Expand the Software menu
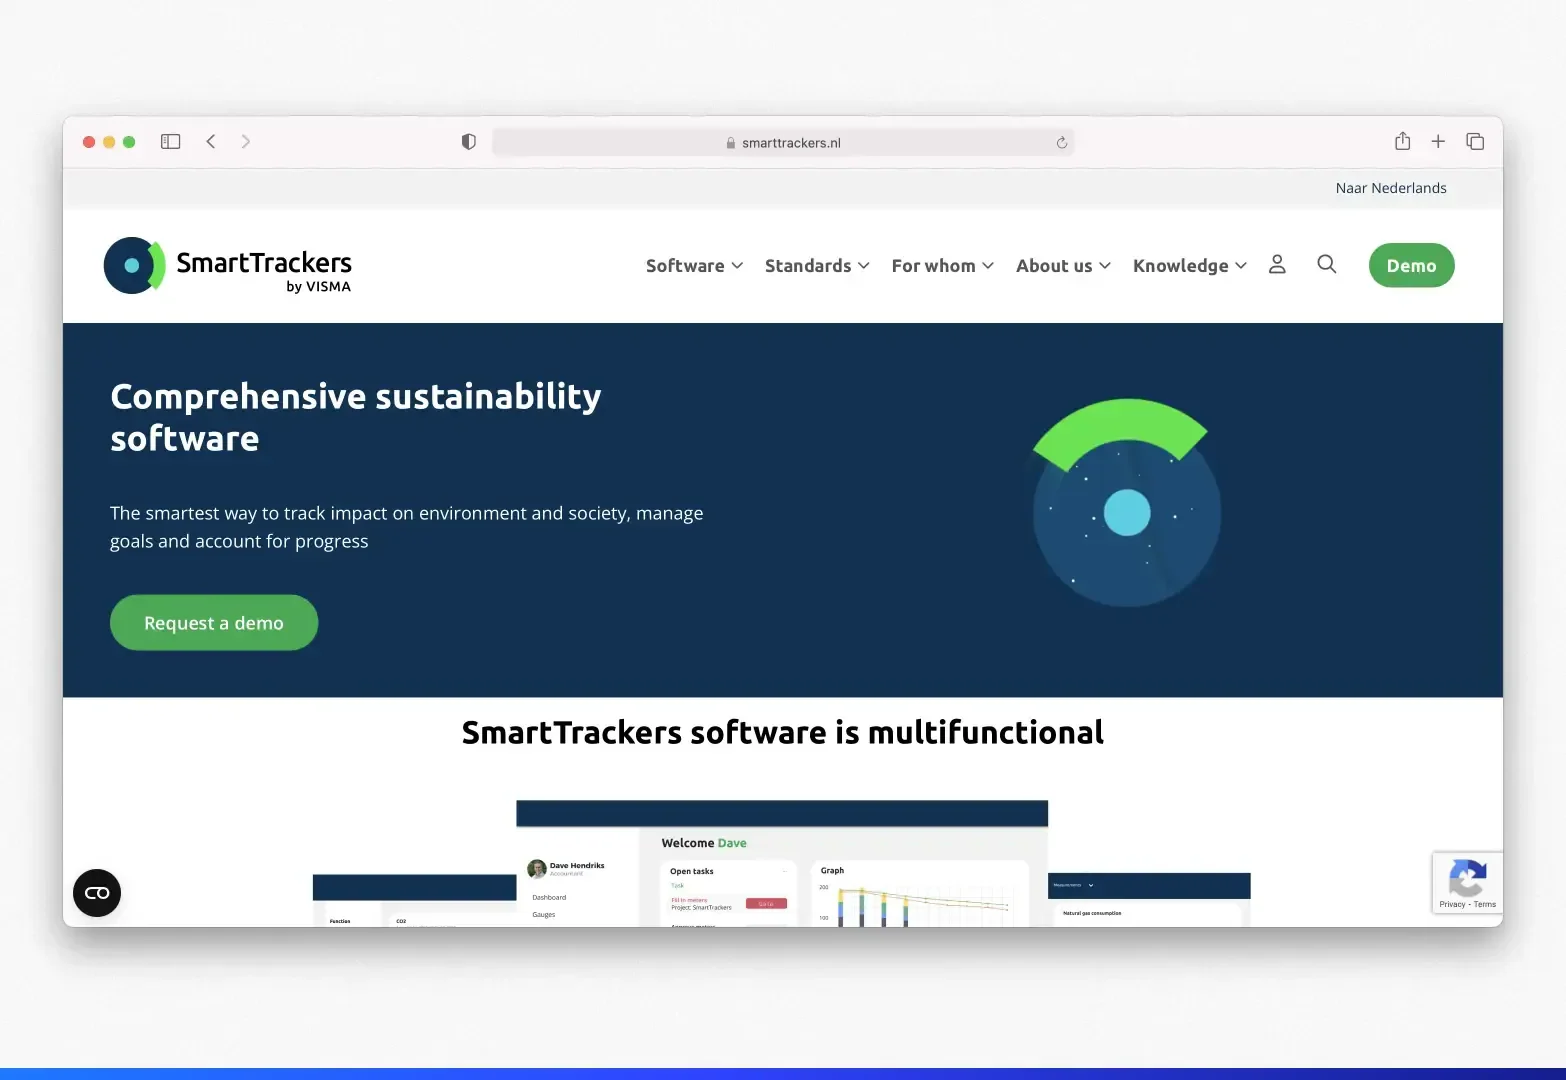This screenshot has width=1566, height=1080. pos(694,266)
